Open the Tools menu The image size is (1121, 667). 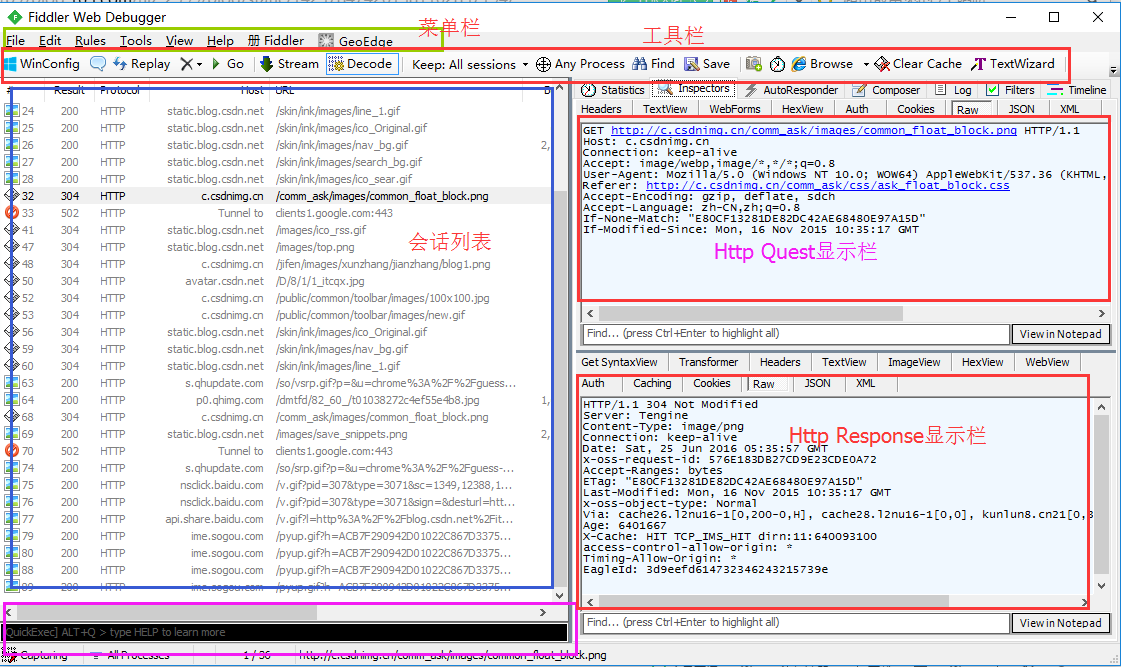(135, 41)
